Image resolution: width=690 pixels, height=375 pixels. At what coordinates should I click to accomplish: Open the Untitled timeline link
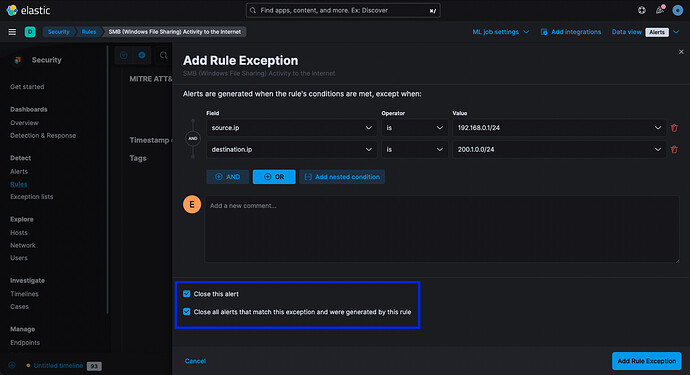tap(58, 365)
